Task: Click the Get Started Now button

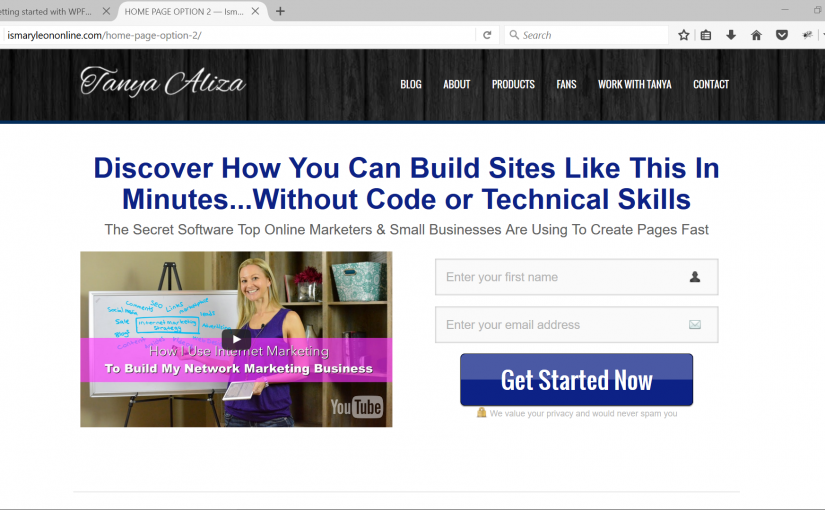Action: (x=576, y=380)
